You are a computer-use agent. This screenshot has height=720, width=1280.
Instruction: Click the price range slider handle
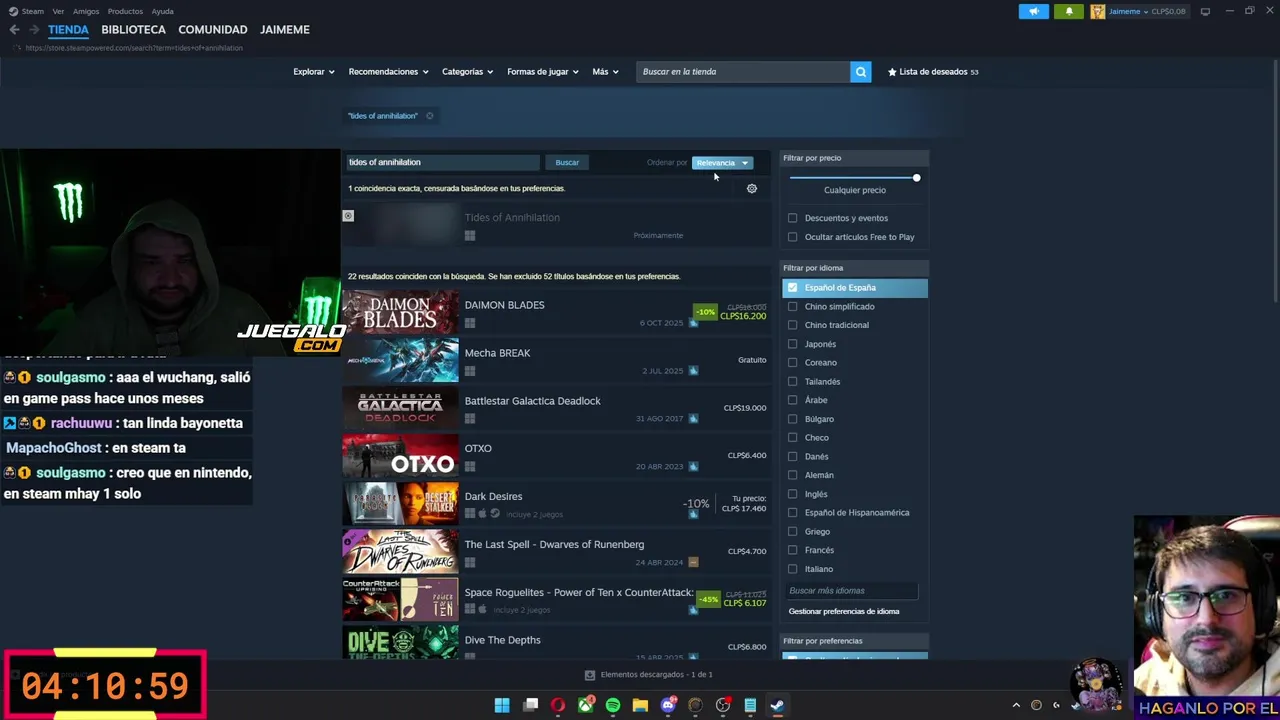coord(916,178)
